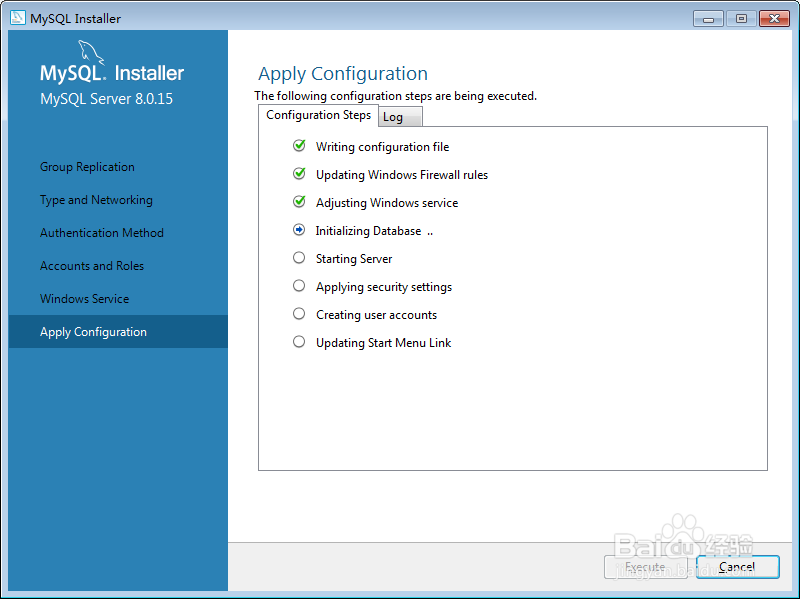Screen dimensions: 800x599
Task: Click the 'Apply Configuration' page heading
Action: tap(343, 74)
